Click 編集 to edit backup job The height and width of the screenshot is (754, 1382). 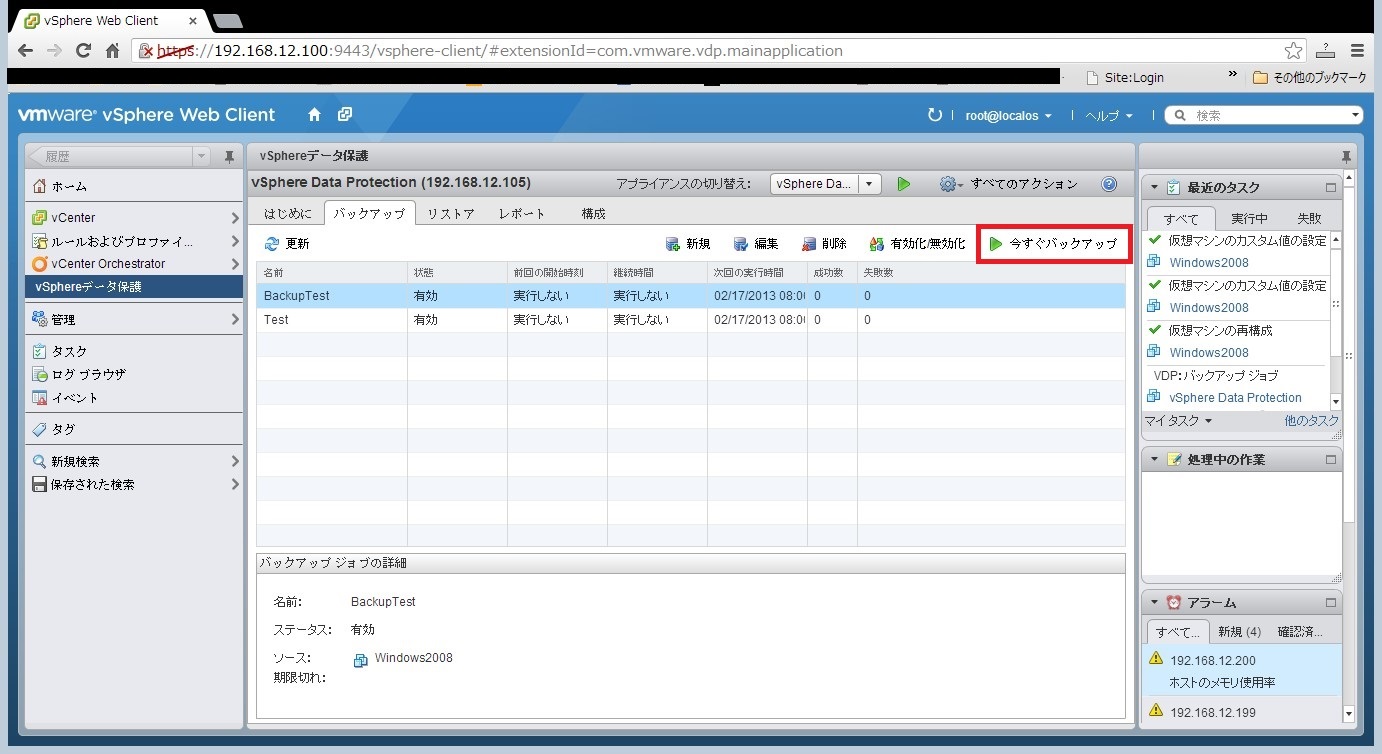(755, 244)
